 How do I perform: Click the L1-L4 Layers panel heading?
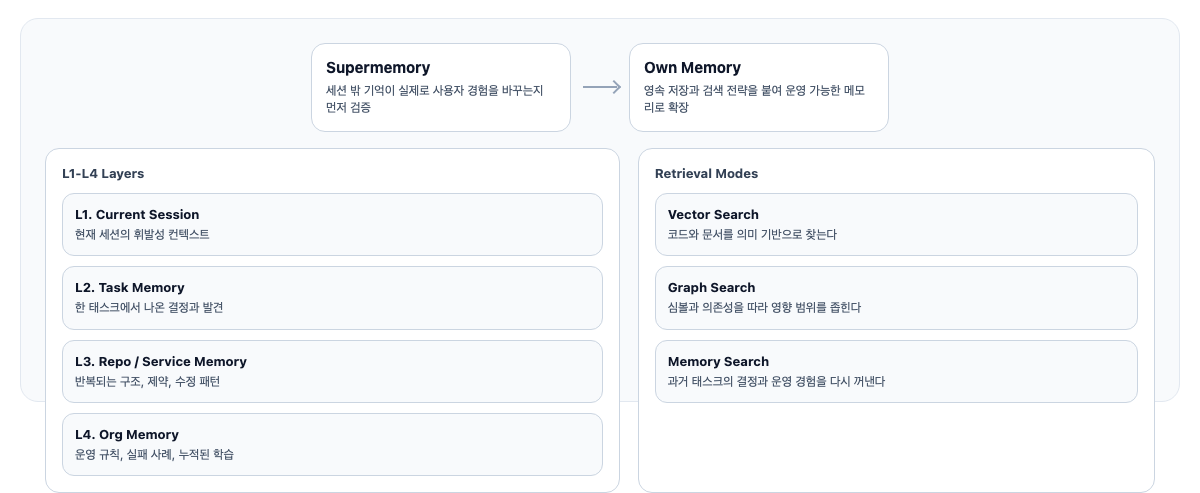pyautogui.click(x=103, y=173)
